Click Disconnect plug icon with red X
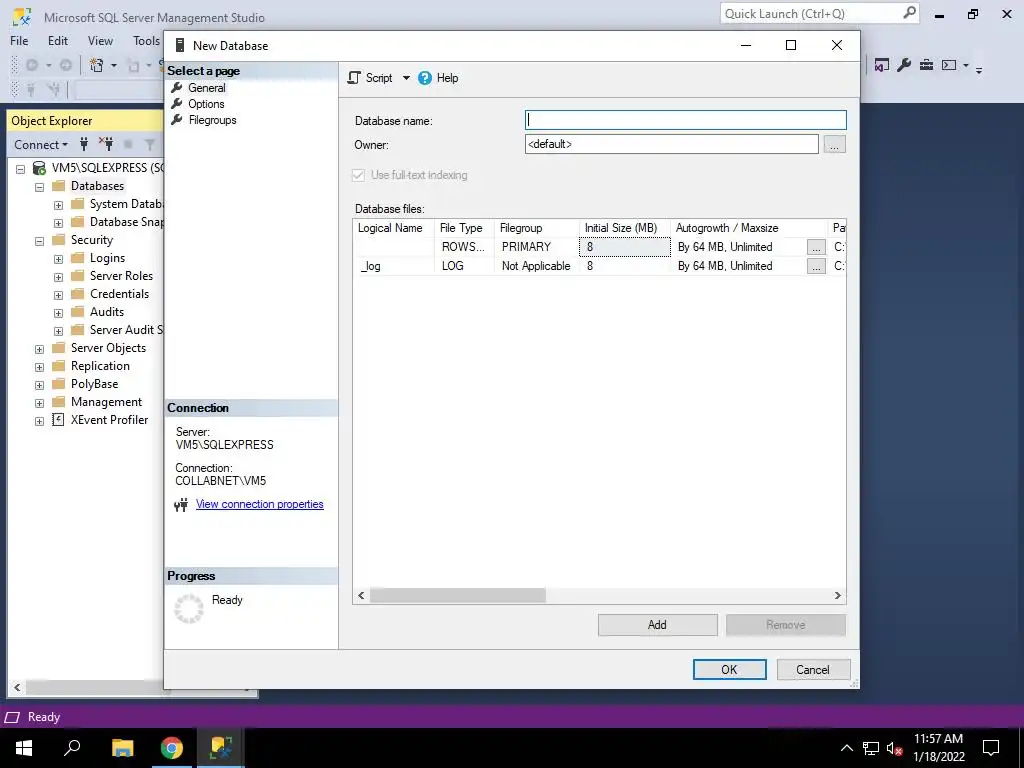The width and height of the screenshot is (1024, 768). pos(106,144)
